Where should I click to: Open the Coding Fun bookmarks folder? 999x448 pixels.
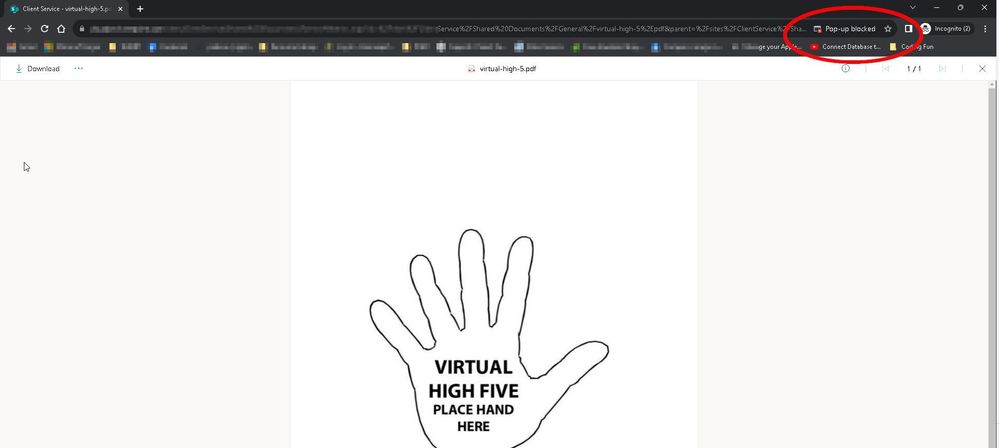912,47
